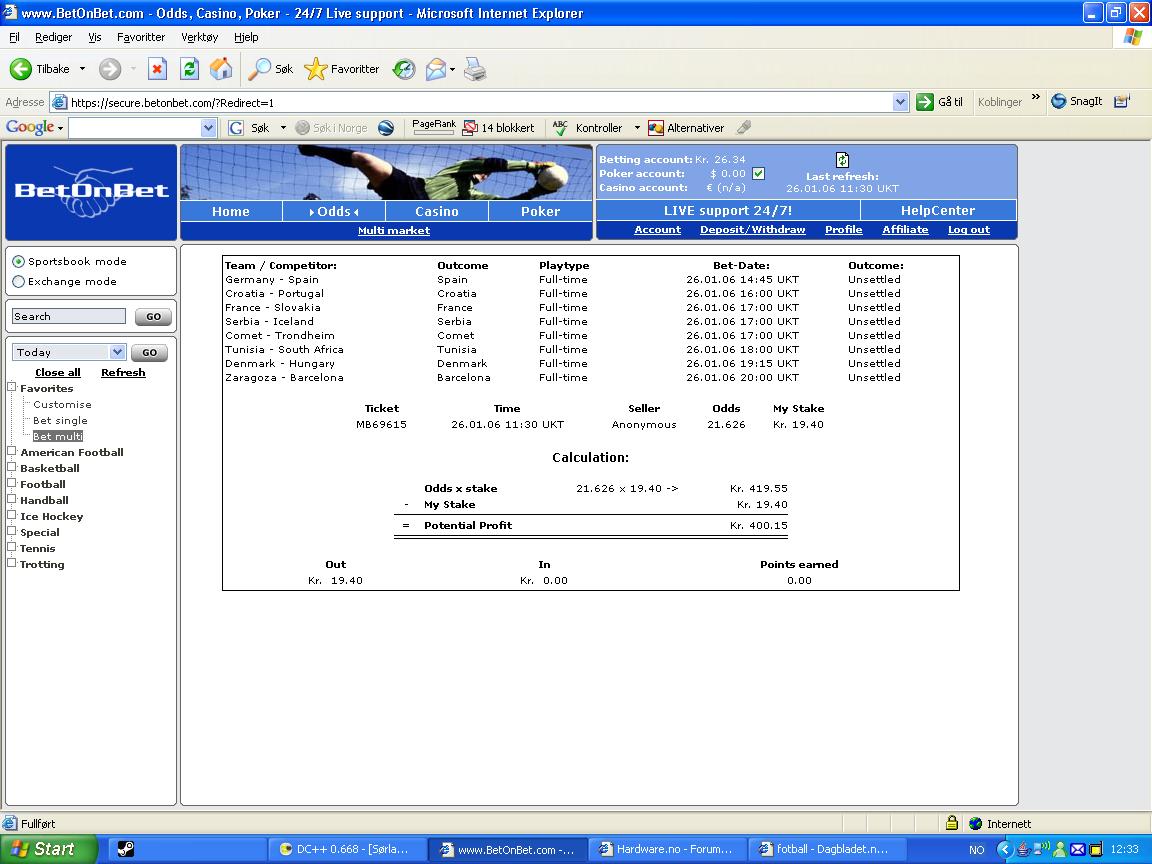
Task: Select Exchange mode radio button
Action: (18, 281)
